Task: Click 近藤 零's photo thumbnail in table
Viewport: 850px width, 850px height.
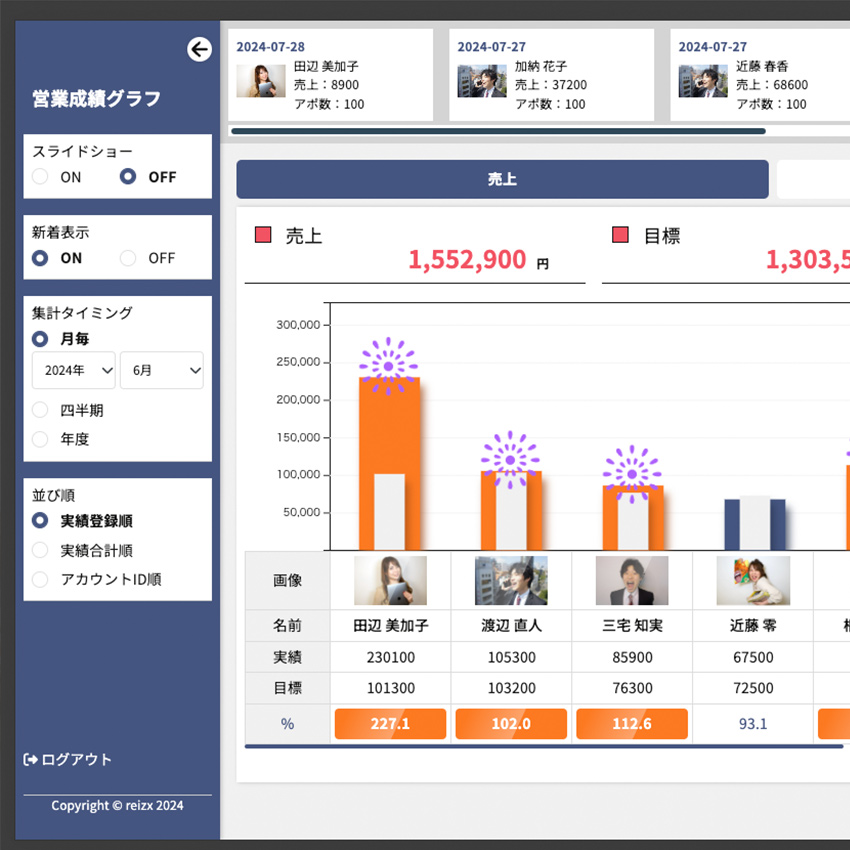Action: click(x=753, y=581)
